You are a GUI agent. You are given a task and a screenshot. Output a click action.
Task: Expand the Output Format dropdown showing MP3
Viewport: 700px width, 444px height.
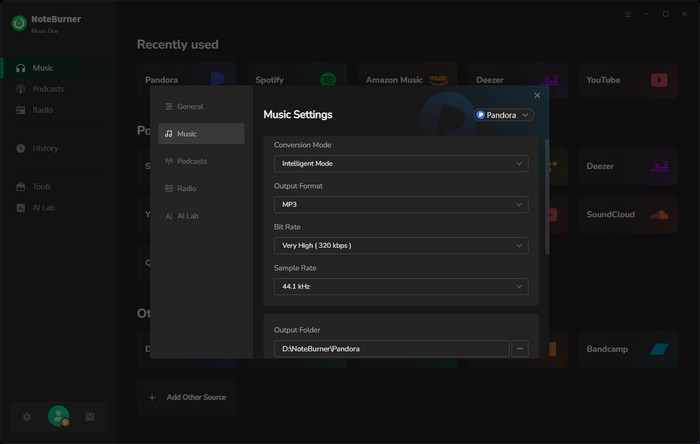tap(401, 204)
